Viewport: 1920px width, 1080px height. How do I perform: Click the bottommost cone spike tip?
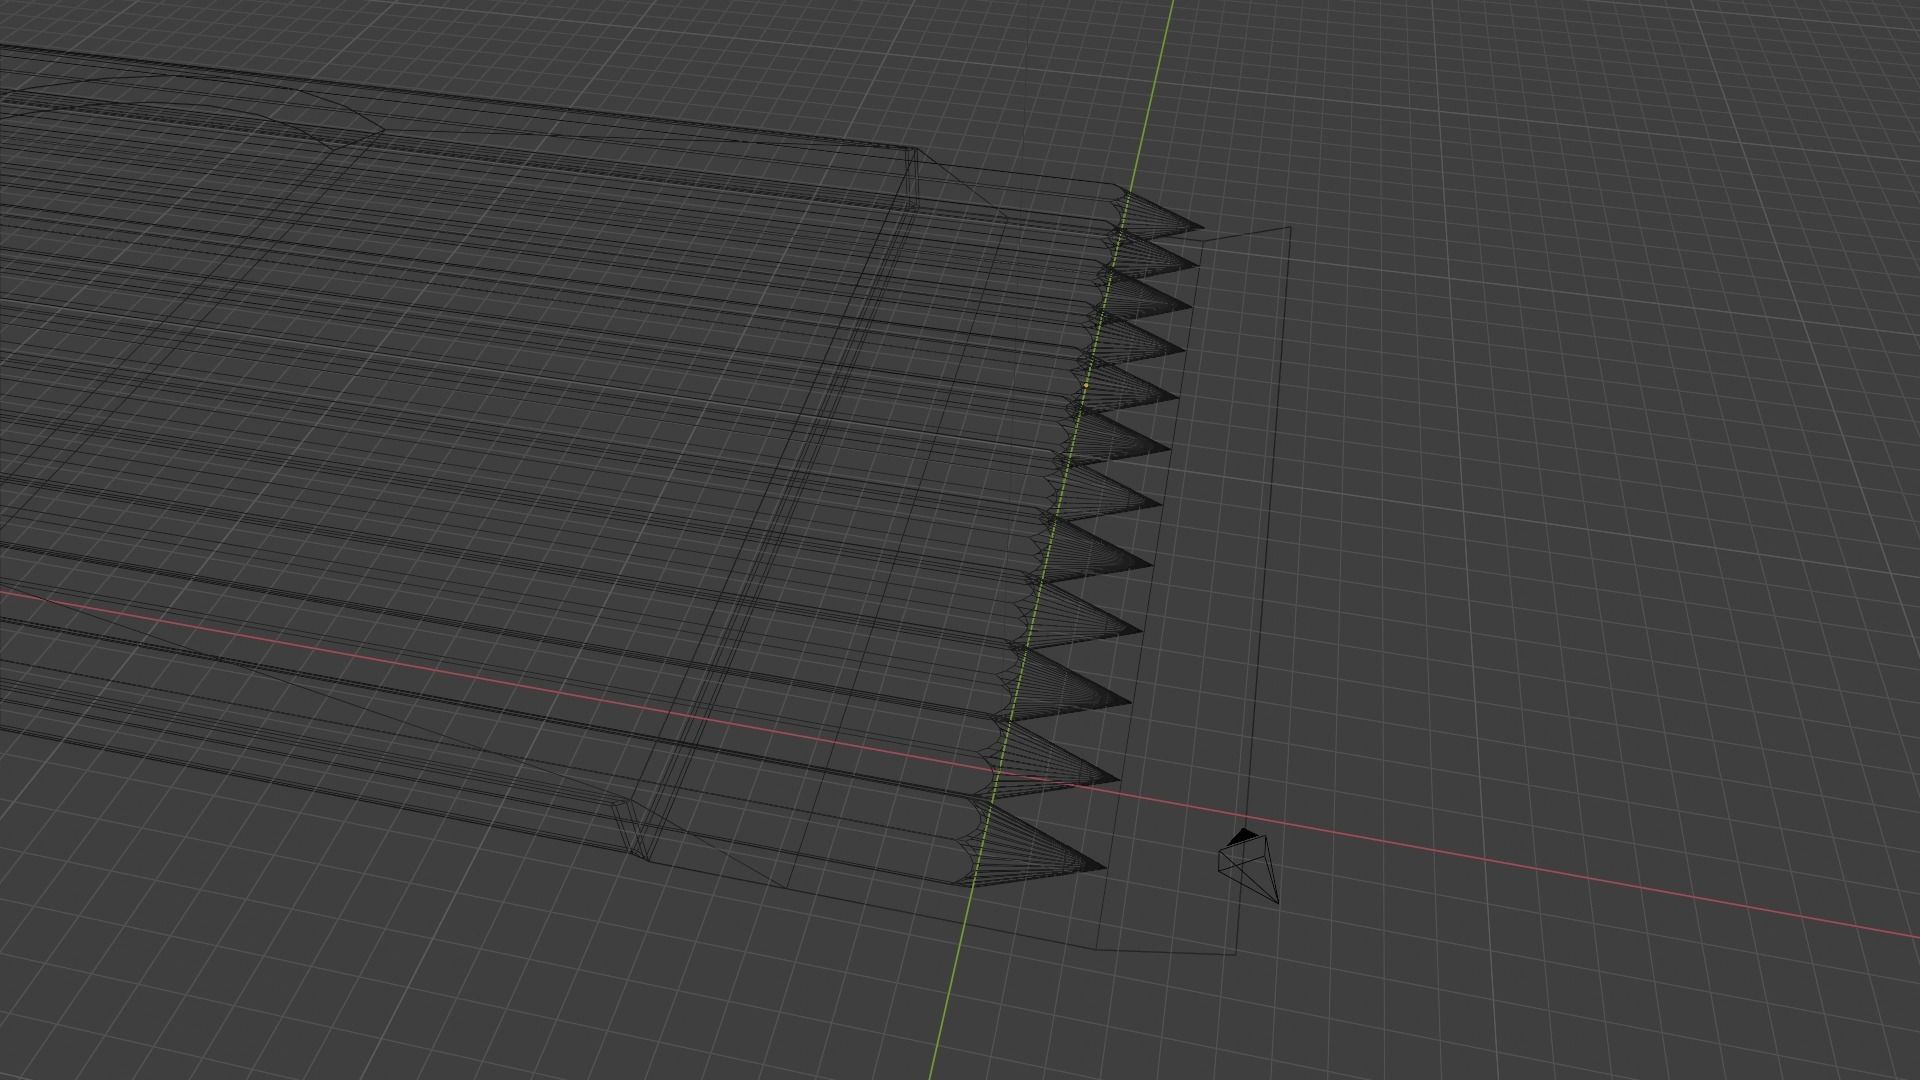click(x=1104, y=867)
